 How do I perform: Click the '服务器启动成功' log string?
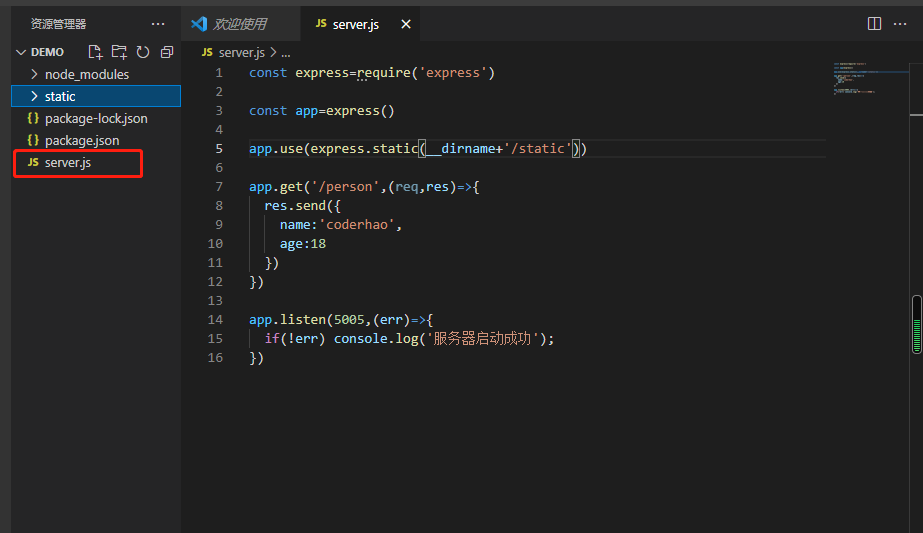coord(482,339)
